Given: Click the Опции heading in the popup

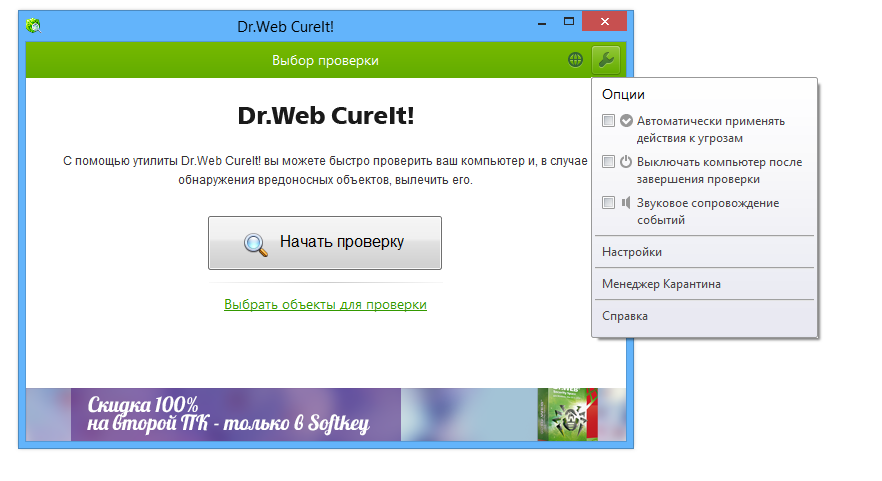Looking at the screenshot, I should point(623,95).
